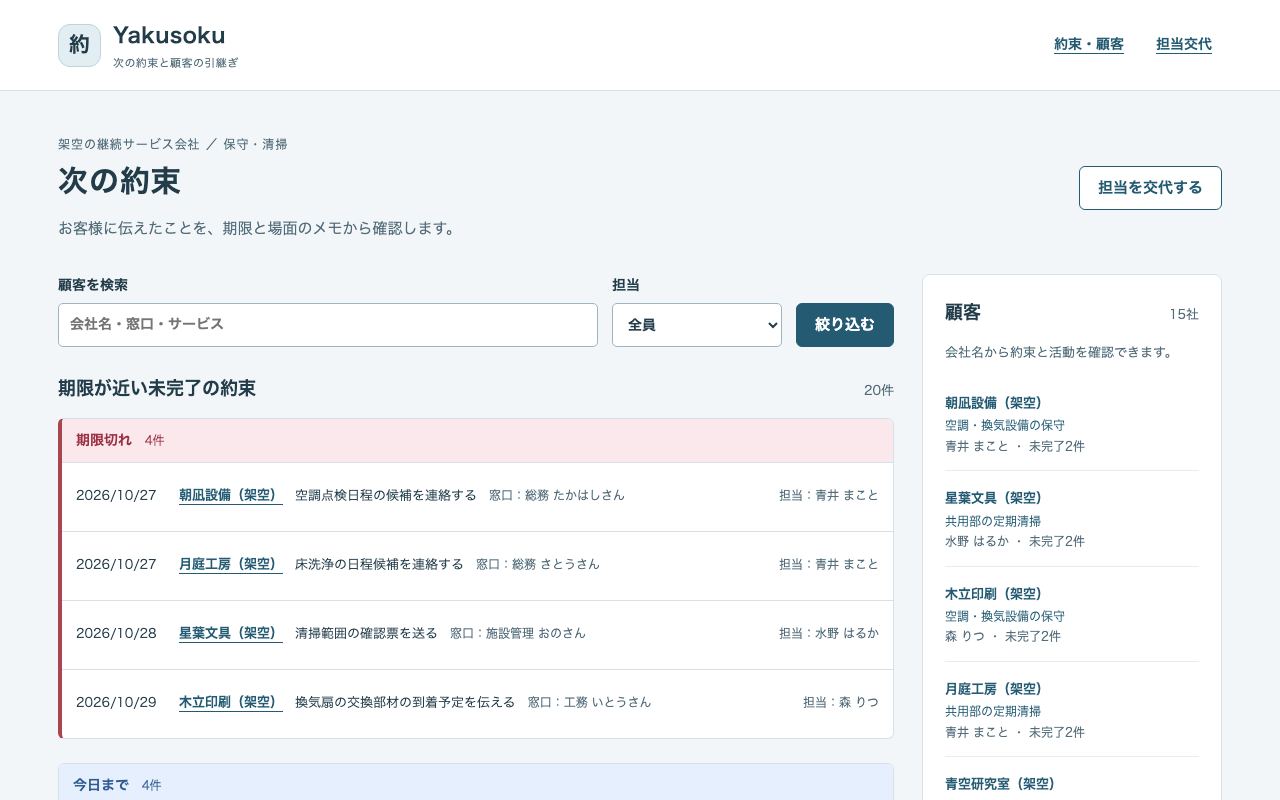
Task: Click the text 換気扇の交換部材の到着予定を伝える
Action: tap(405, 702)
